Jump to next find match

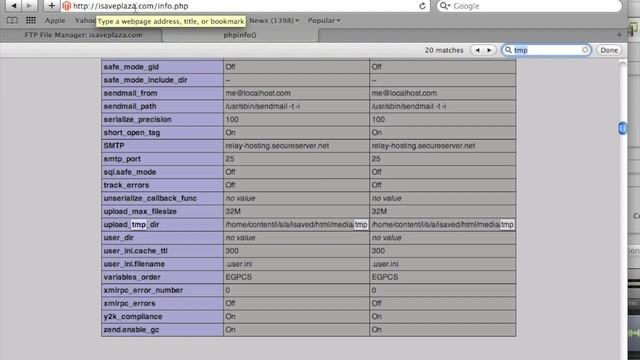[489, 50]
